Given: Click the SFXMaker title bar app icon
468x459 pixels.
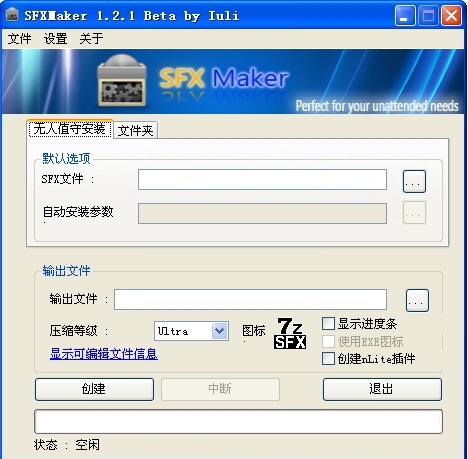Looking at the screenshot, I should [x=12, y=15].
